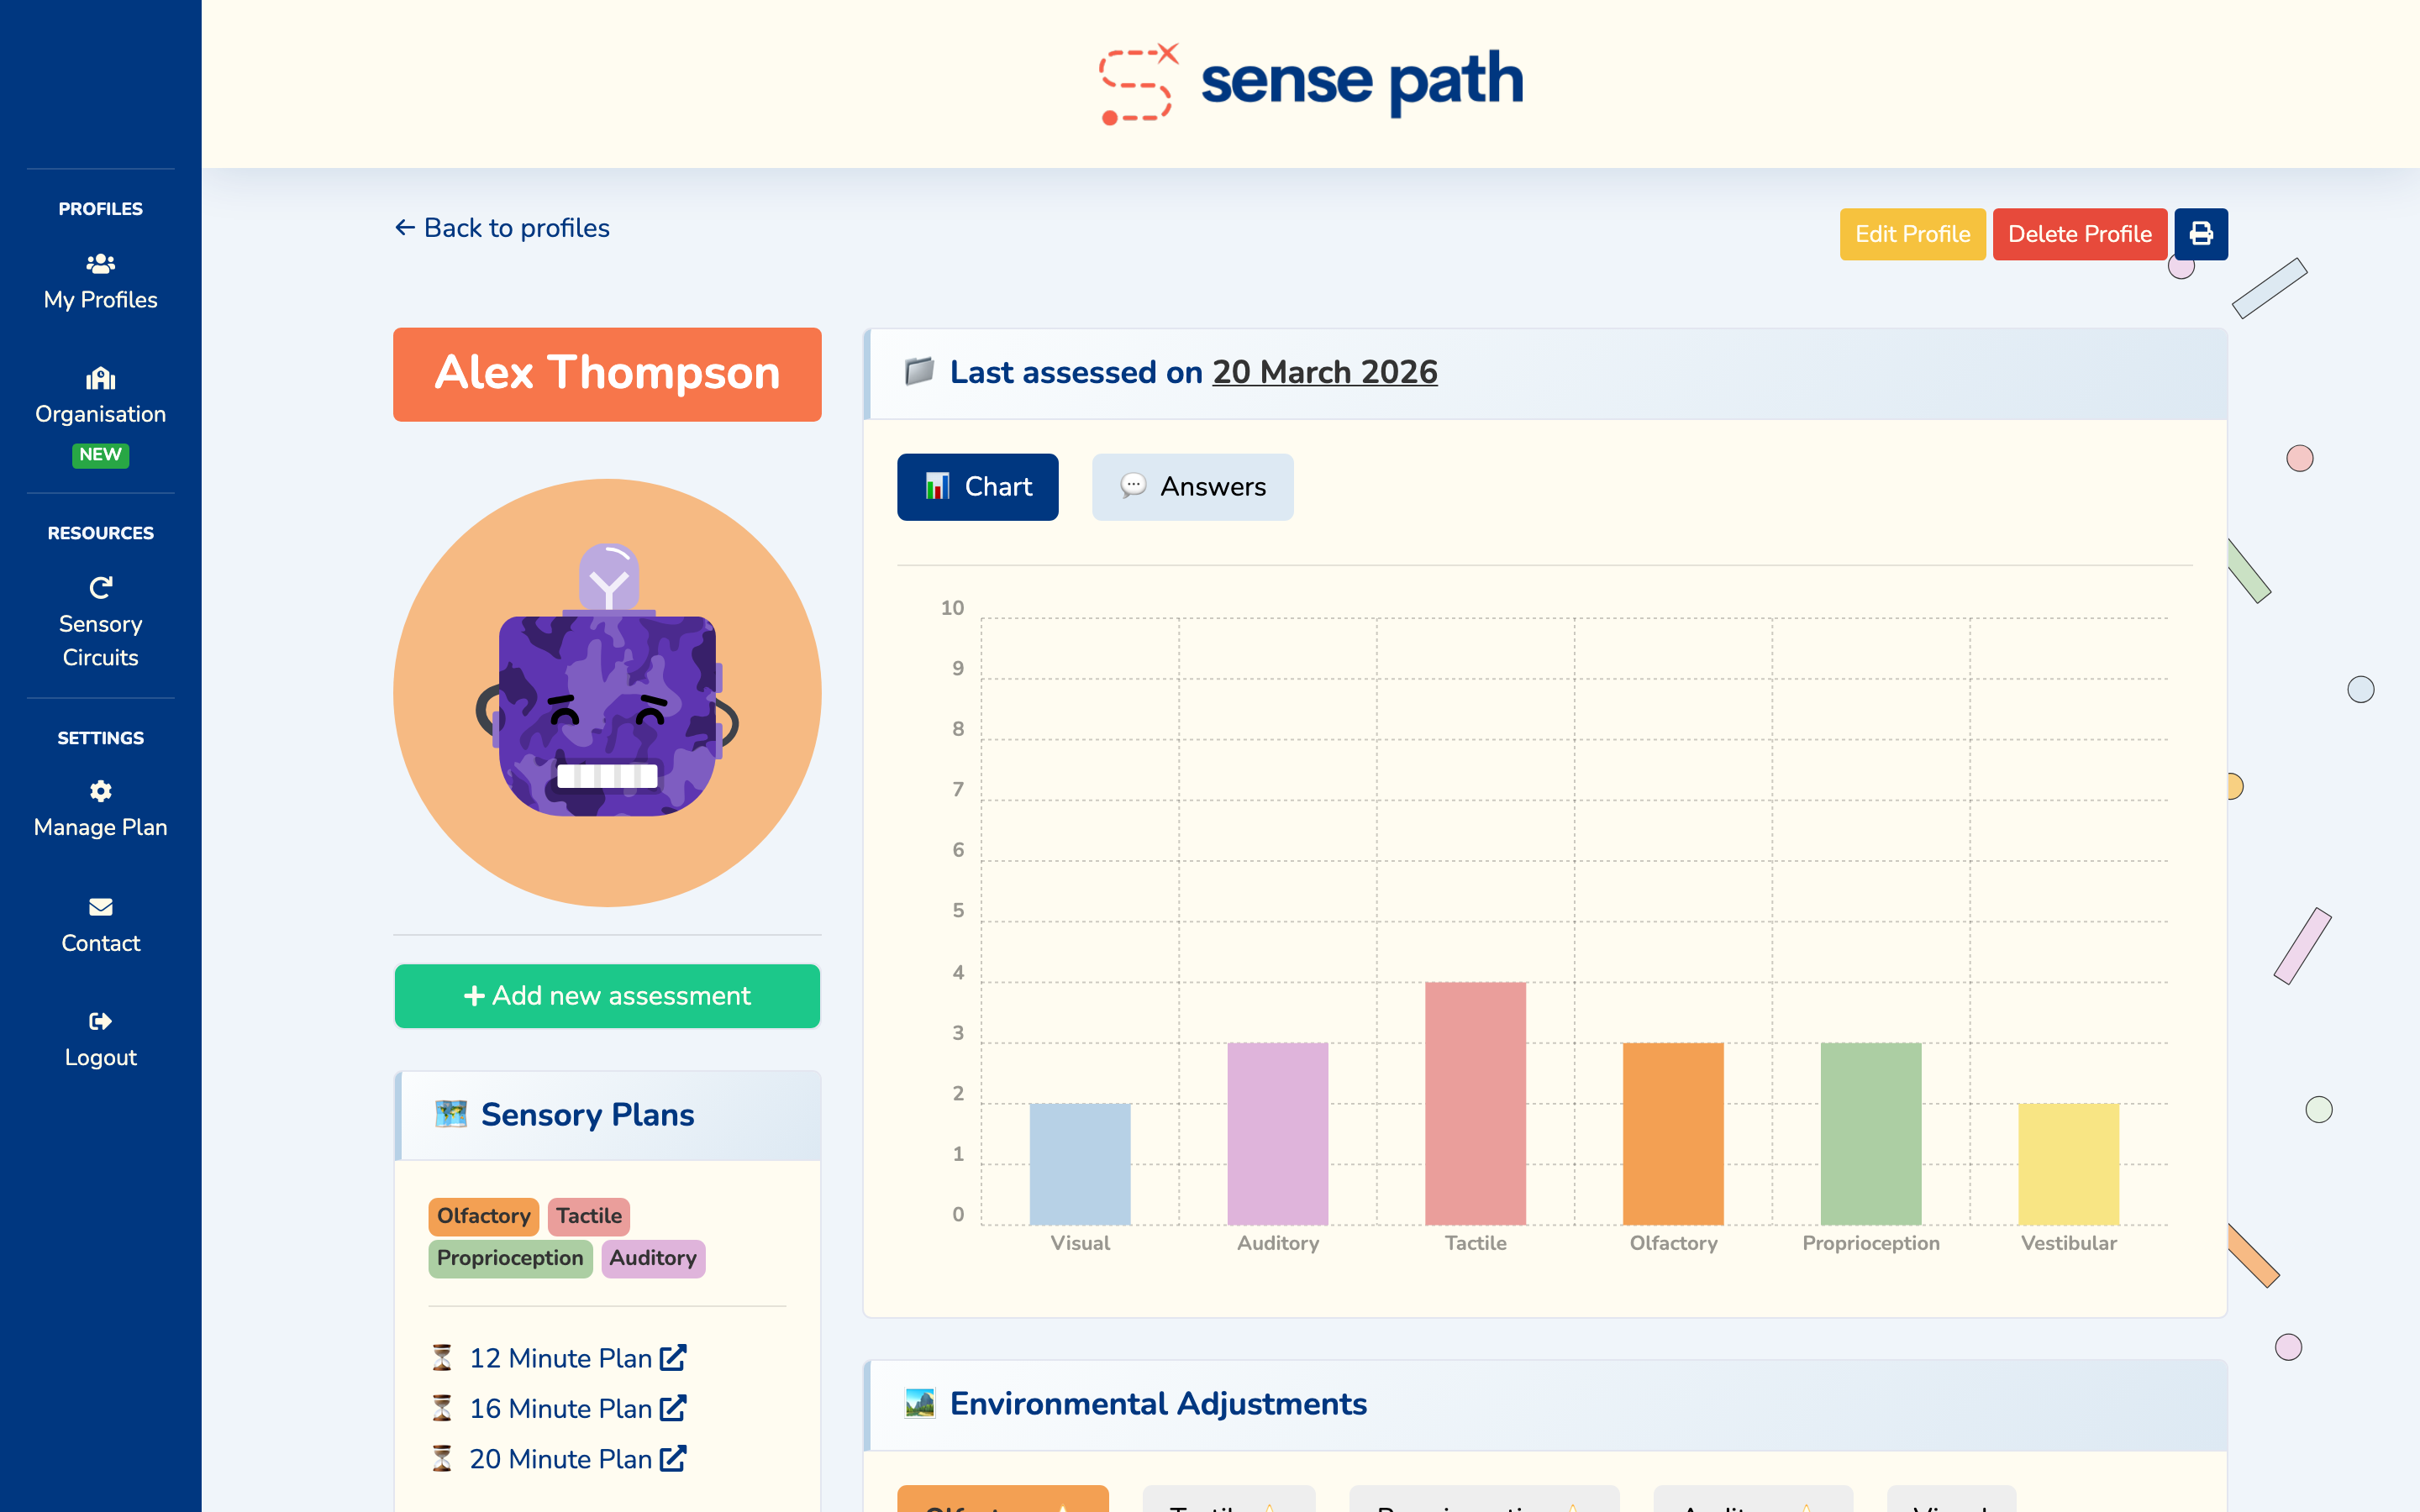The width and height of the screenshot is (2420, 1512).
Task: Switch to the Answers tab
Action: click(1192, 487)
